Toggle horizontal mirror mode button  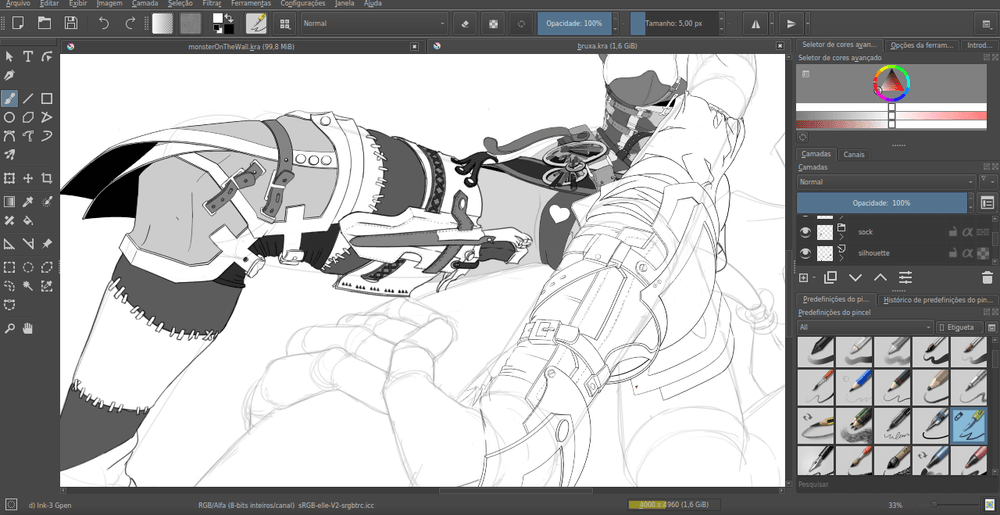pos(755,22)
